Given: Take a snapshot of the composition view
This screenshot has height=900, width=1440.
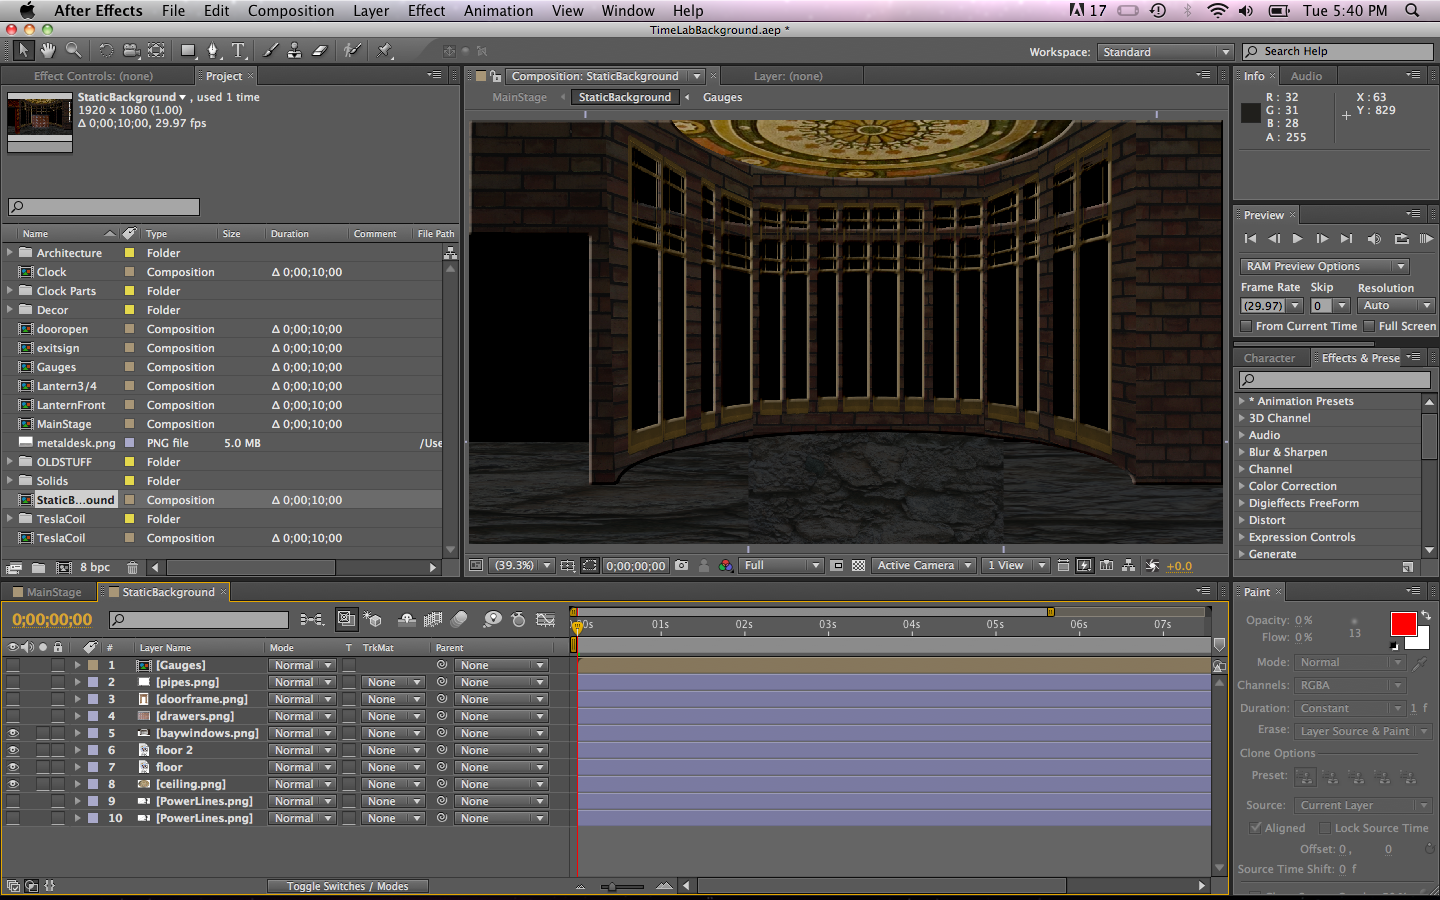Looking at the screenshot, I should [x=681, y=565].
